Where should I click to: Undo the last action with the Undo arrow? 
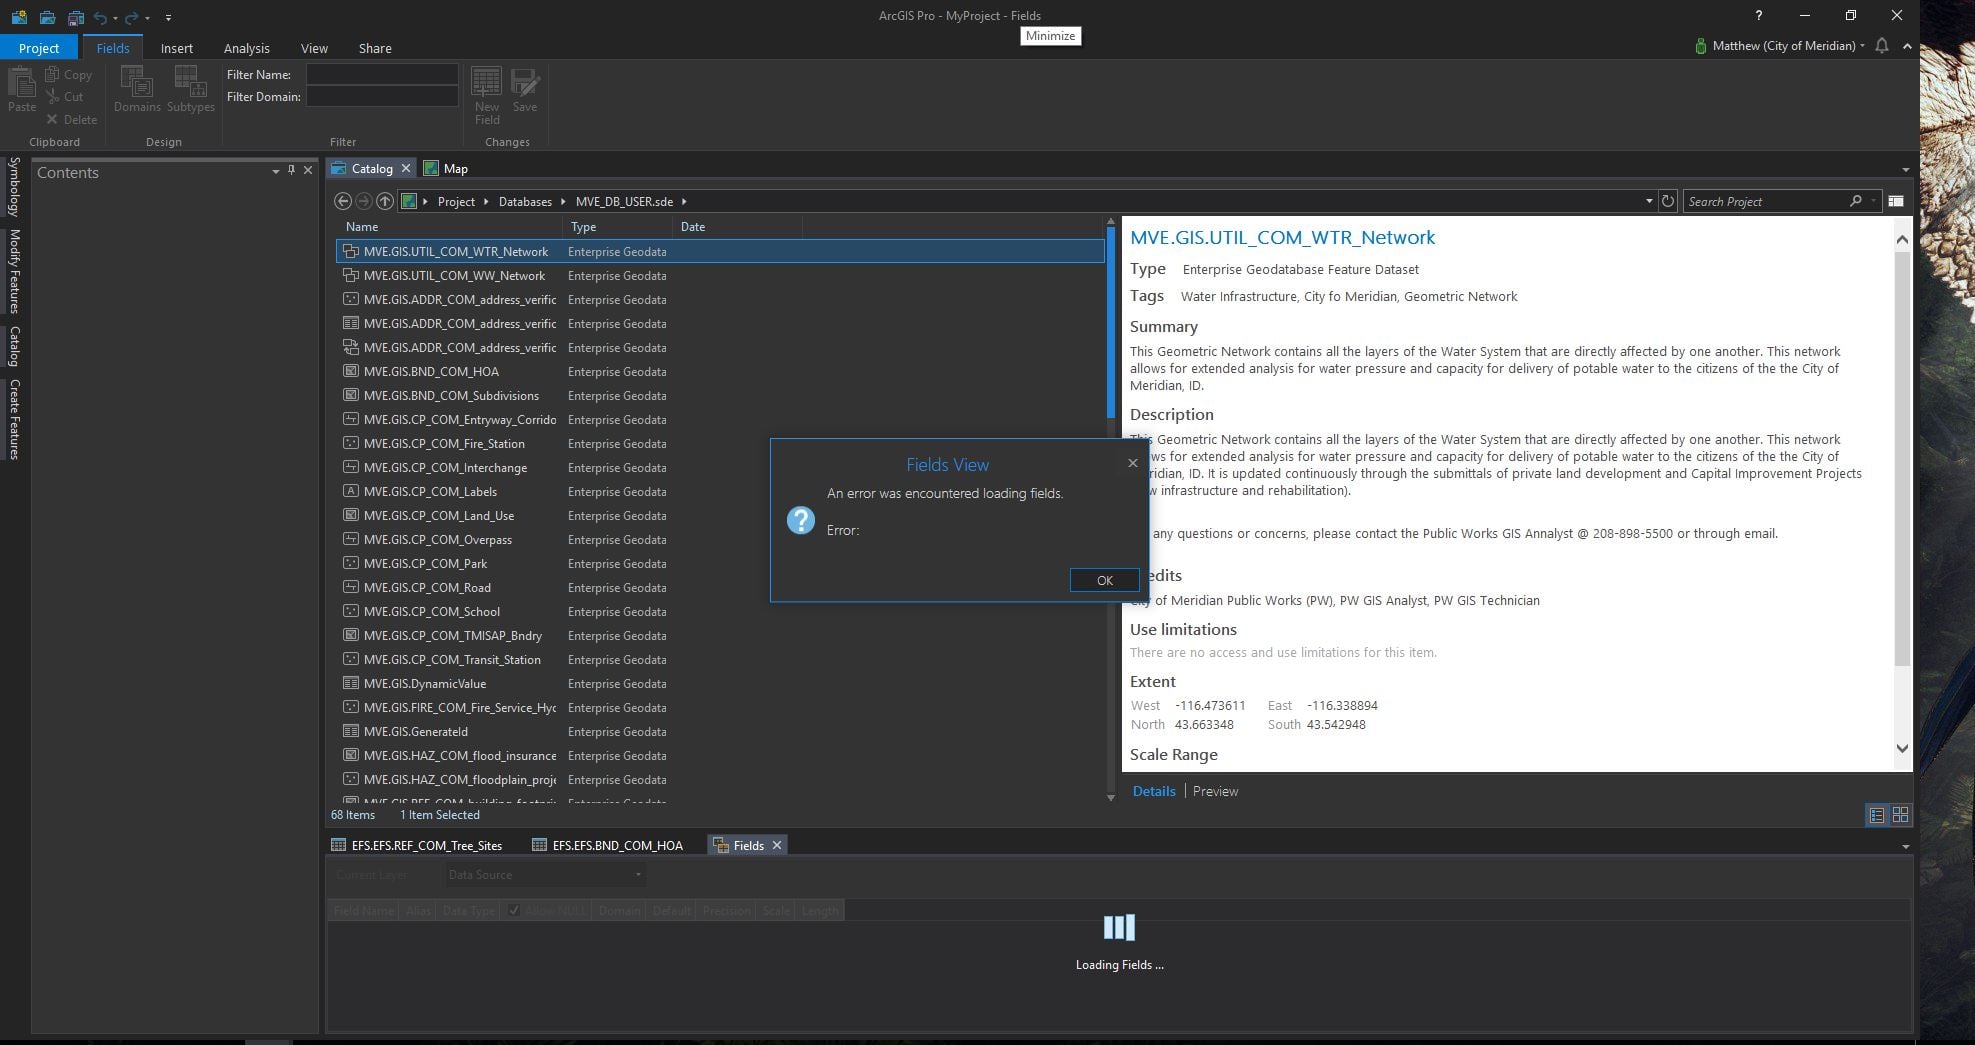(x=100, y=17)
